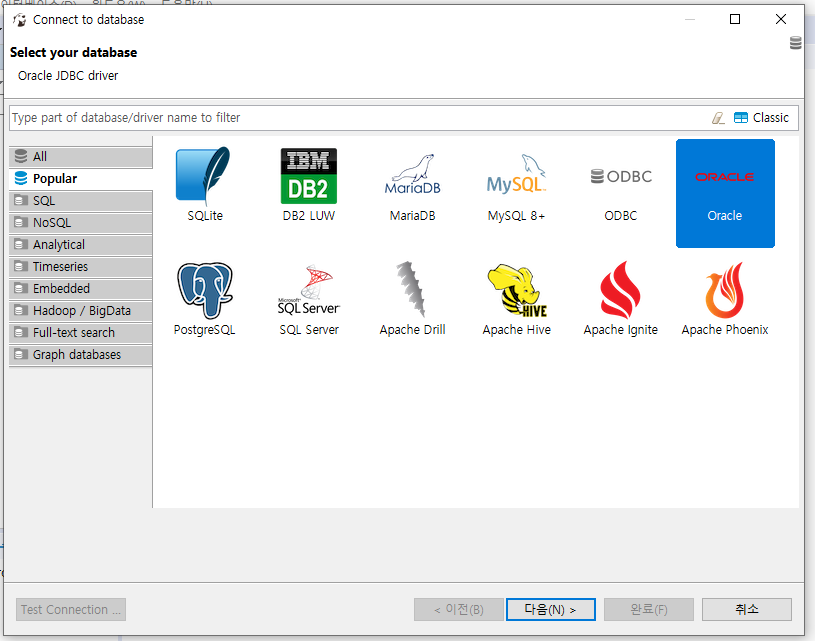The image size is (815, 641).
Task: Show All database categories
Action: pyautogui.click(x=81, y=156)
